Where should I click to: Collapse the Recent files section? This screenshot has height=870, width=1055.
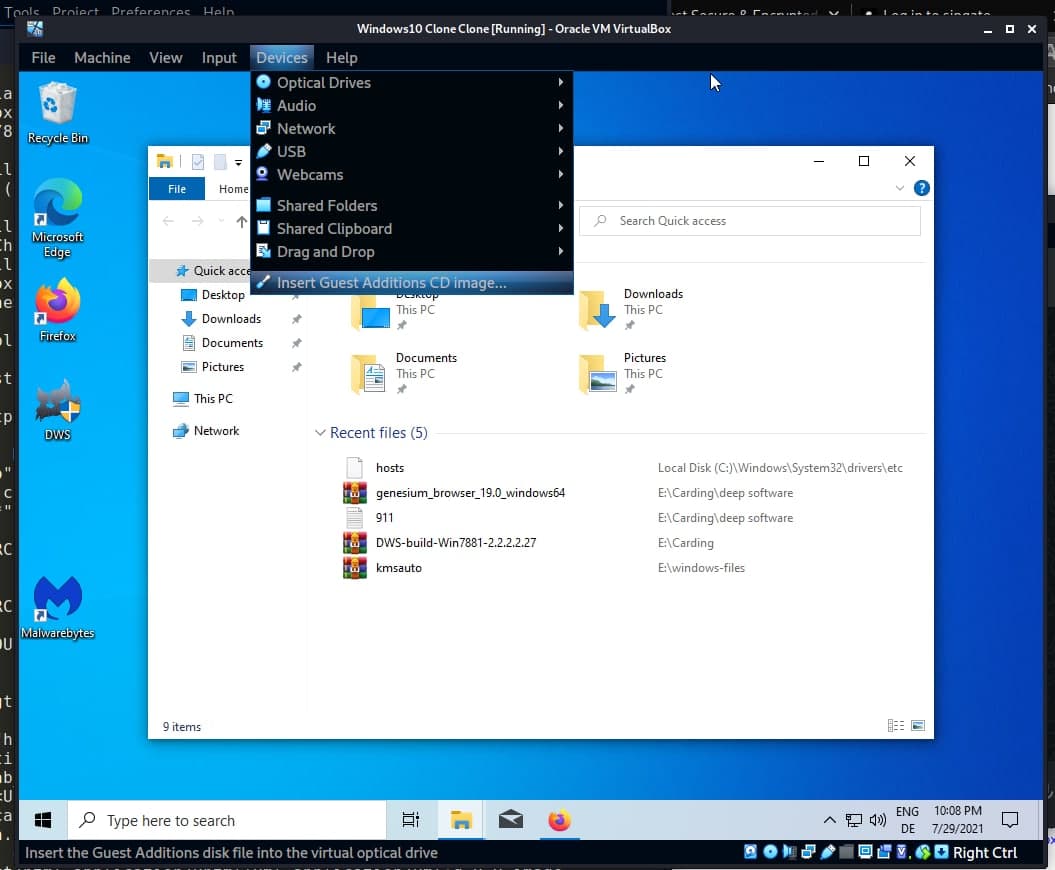tap(320, 433)
